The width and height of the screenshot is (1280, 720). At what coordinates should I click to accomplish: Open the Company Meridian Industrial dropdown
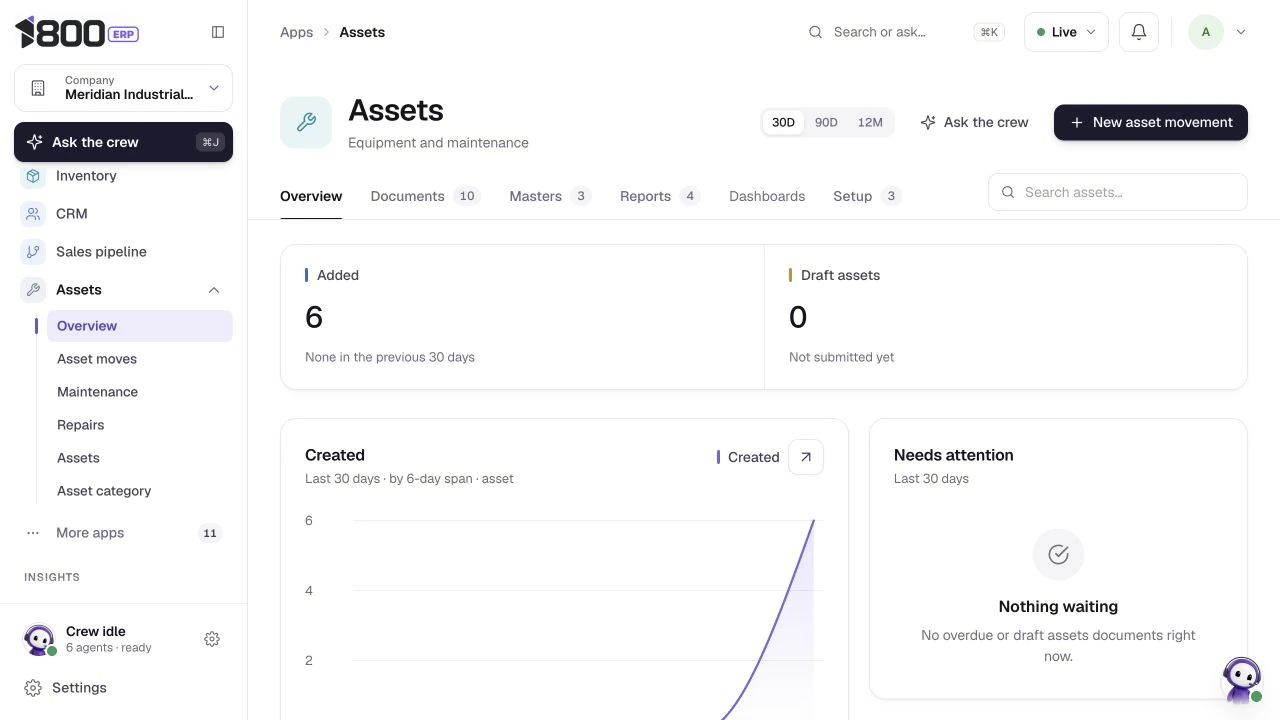124,88
